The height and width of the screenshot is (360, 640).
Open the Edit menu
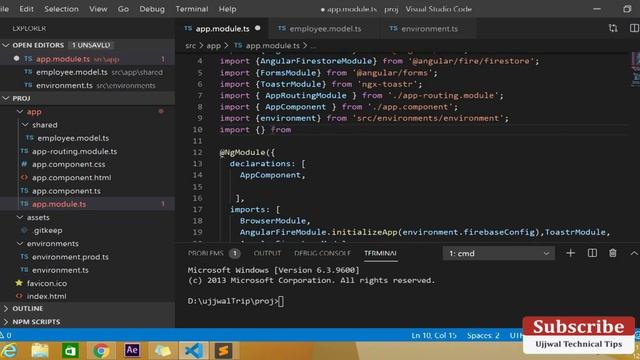(x=27, y=9)
